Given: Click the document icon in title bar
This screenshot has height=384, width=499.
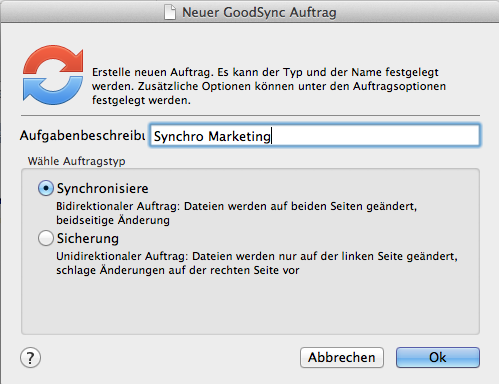Looking at the screenshot, I should tap(170, 13).
